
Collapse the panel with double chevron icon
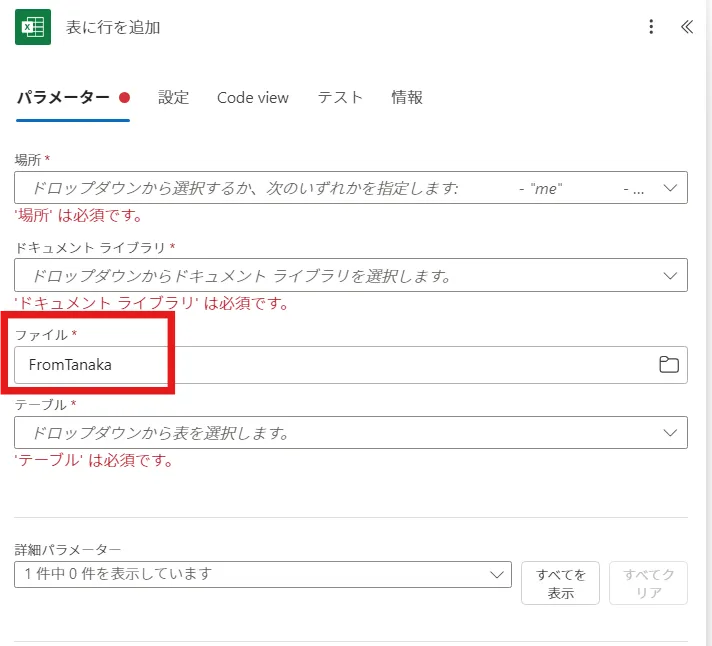click(686, 27)
